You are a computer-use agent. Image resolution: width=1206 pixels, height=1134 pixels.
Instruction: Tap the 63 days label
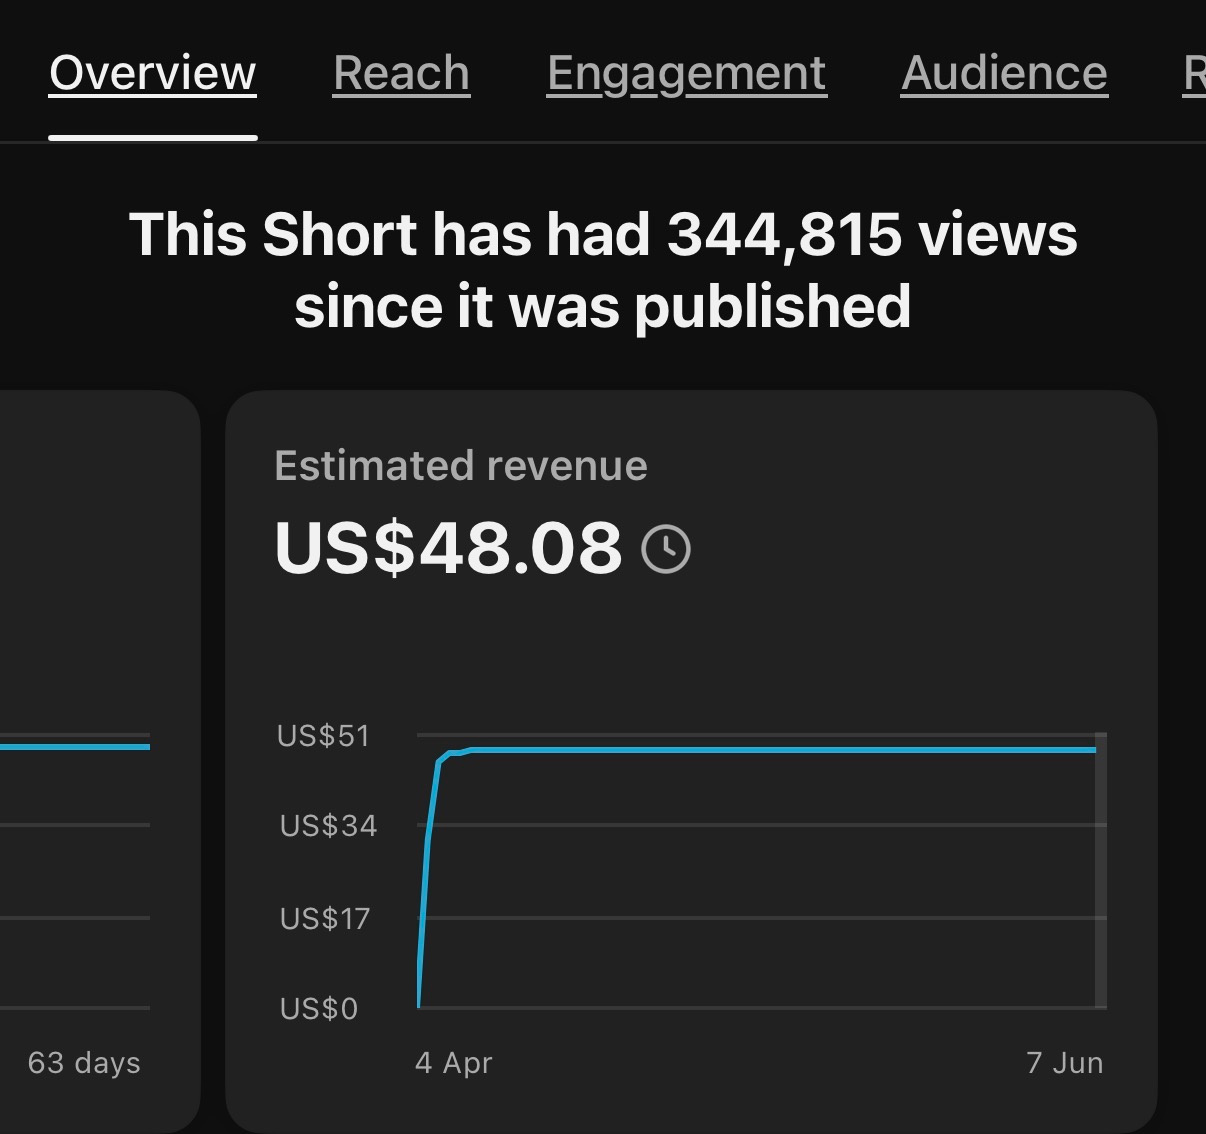click(x=84, y=1062)
